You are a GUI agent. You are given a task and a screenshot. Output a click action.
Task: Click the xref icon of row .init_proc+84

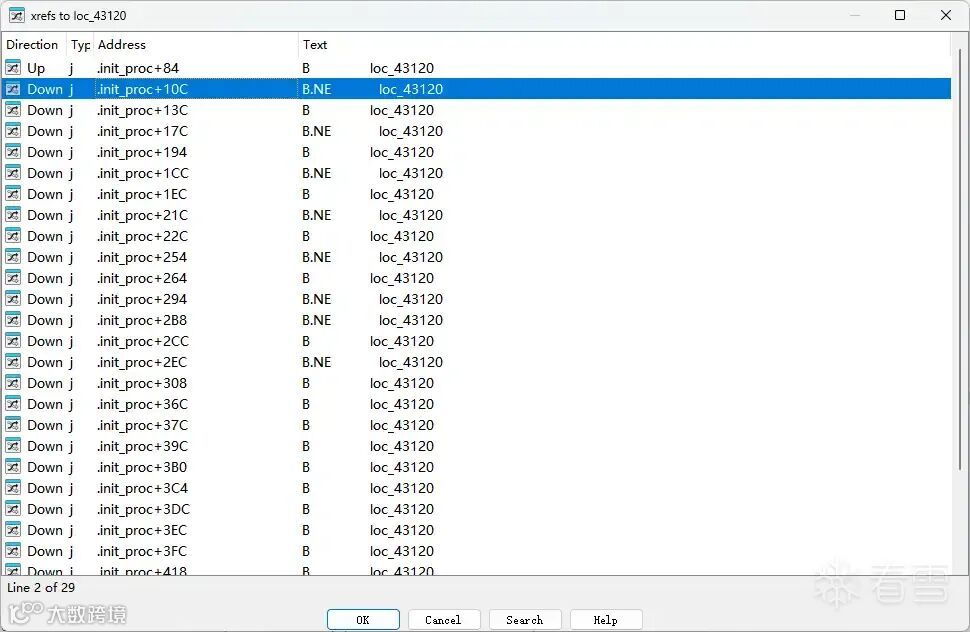[13, 67]
